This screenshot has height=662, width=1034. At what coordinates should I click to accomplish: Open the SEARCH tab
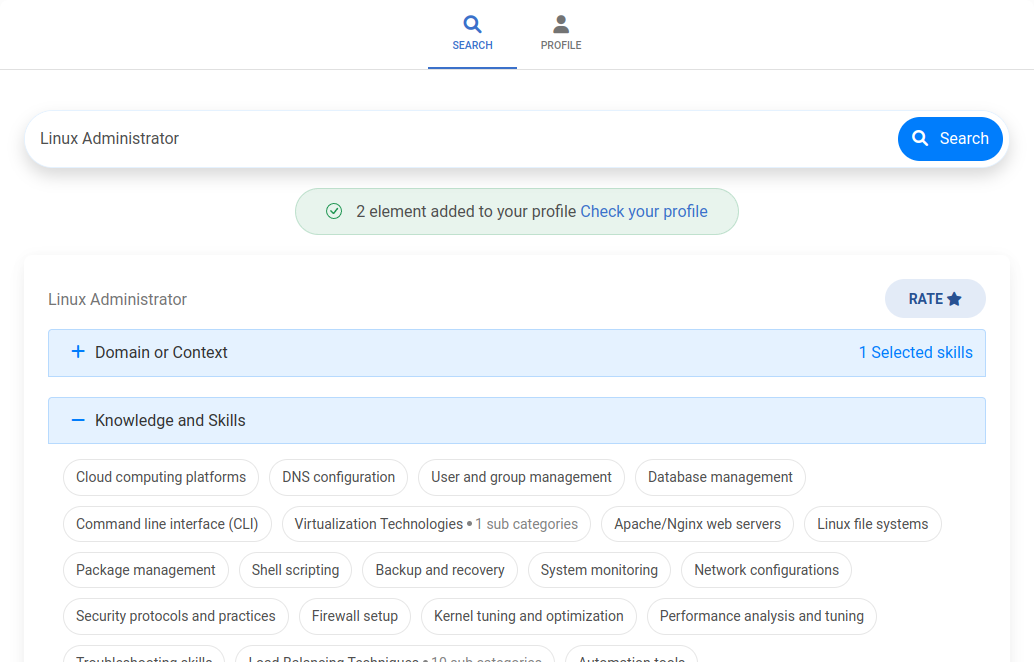[x=472, y=34]
